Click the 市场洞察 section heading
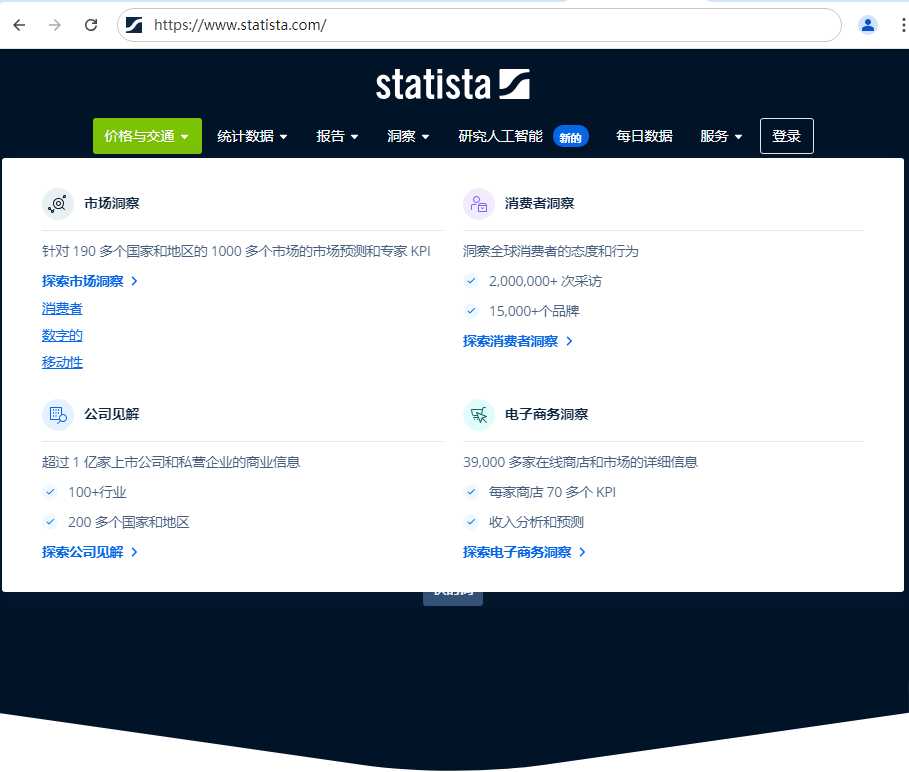909x772 pixels. (112, 203)
